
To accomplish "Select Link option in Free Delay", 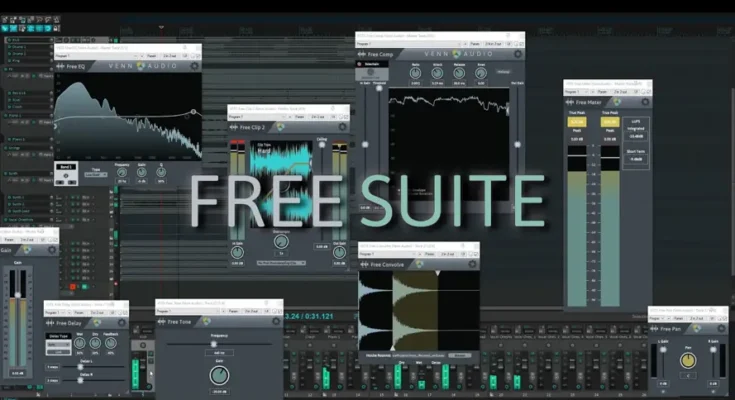I will click(58, 352).
